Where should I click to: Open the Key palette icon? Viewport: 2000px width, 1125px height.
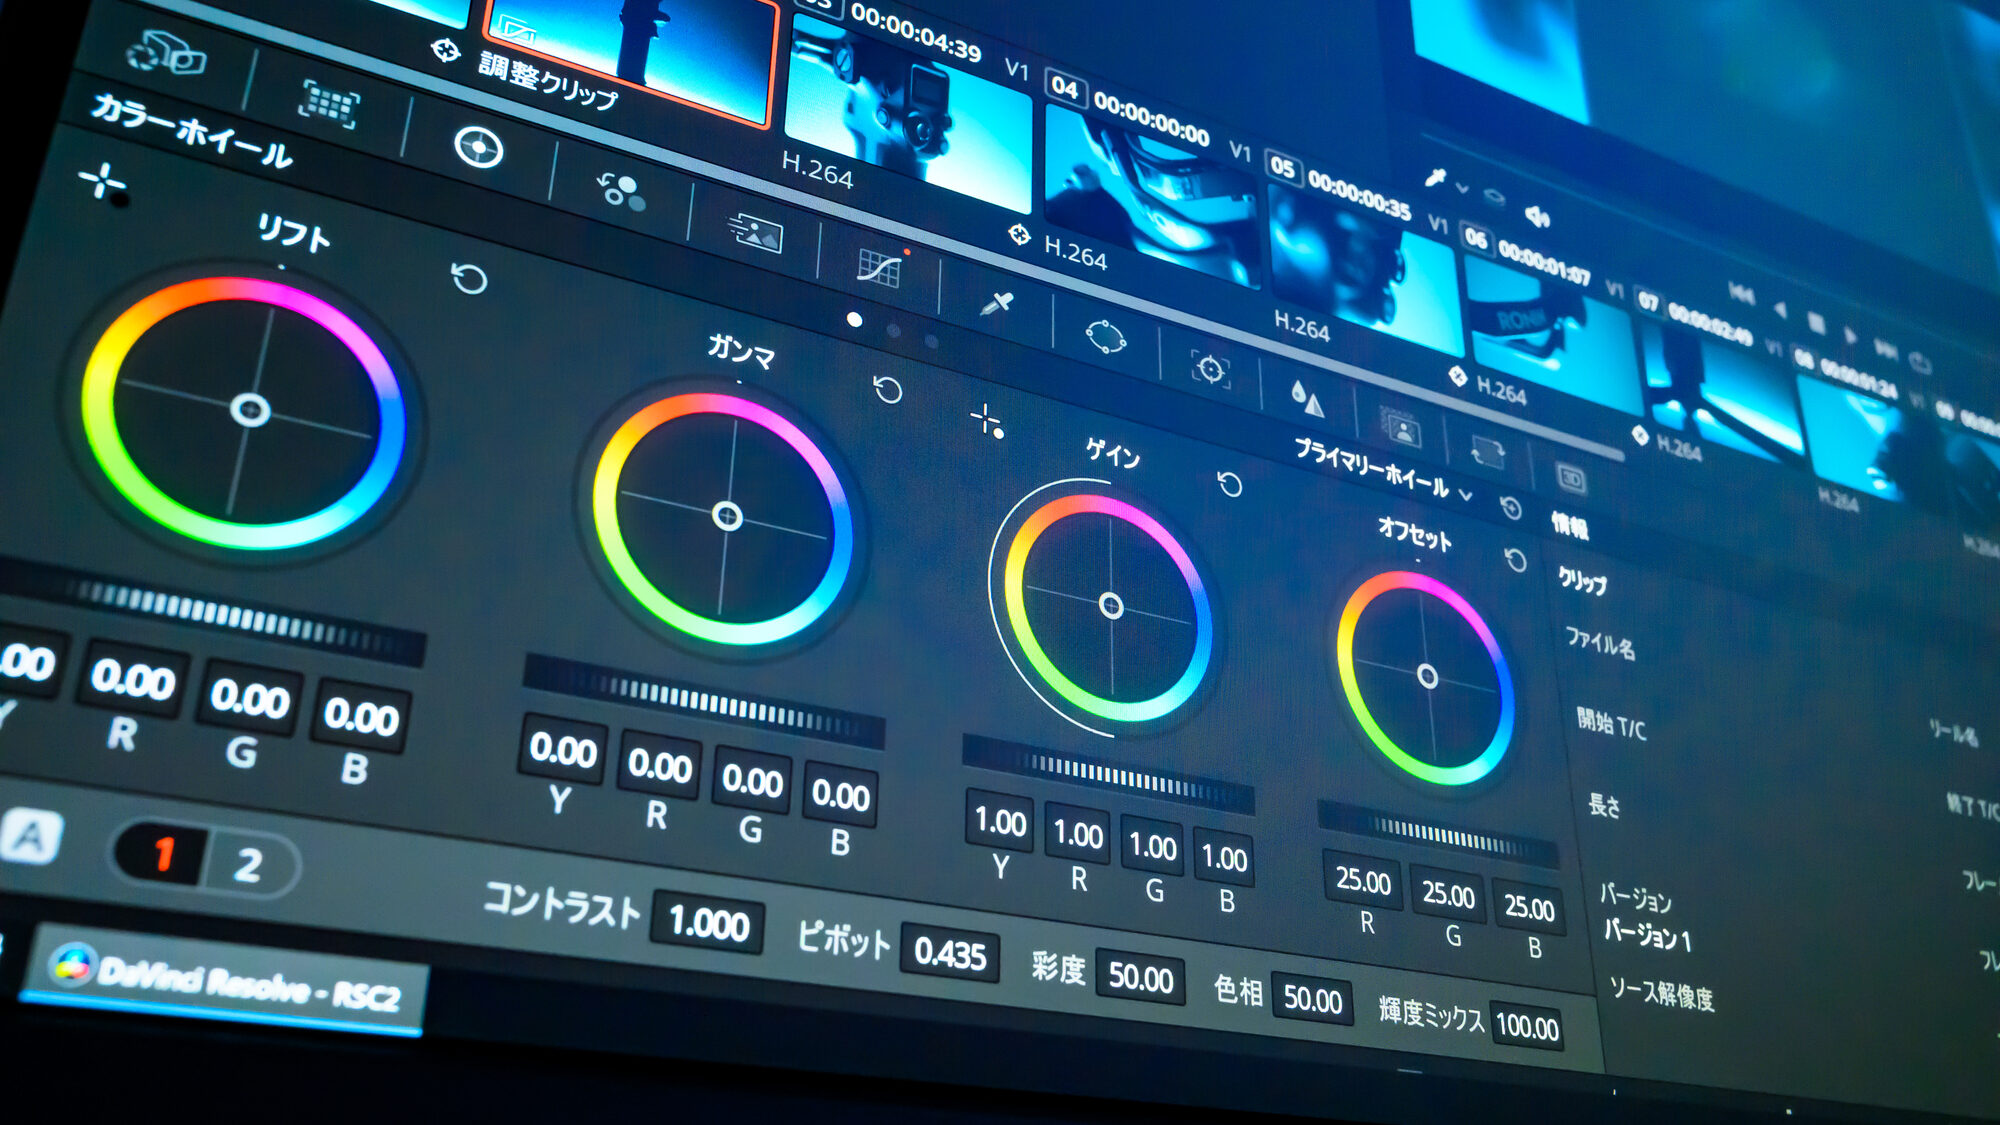[1402, 428]
